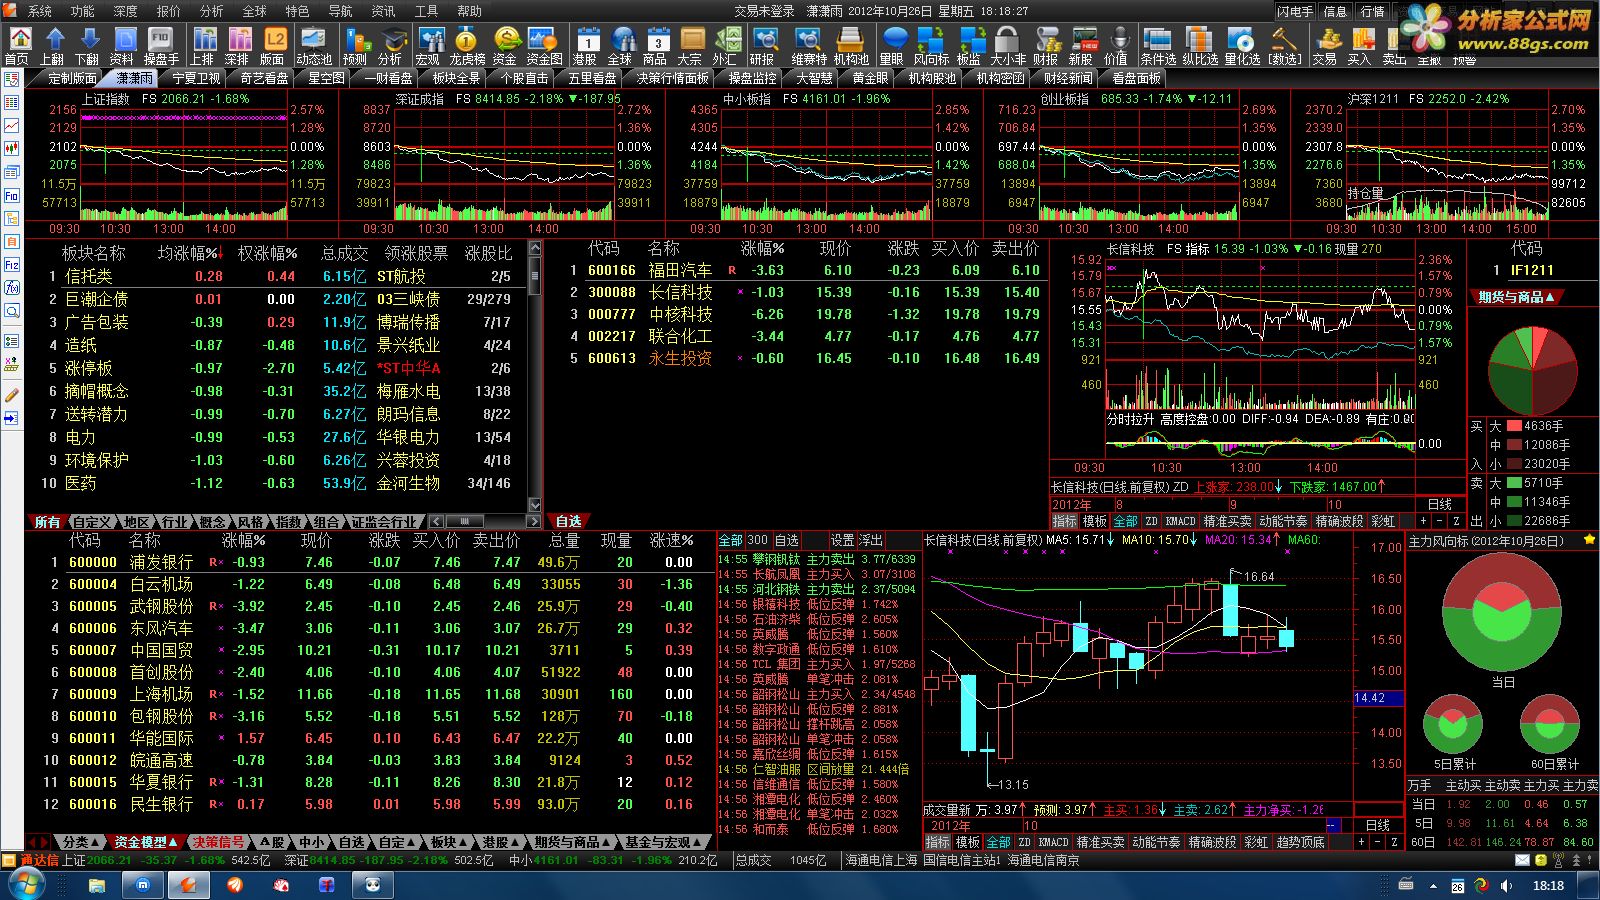Image resolution: width=1600 pixels, height=900 pixels.
Task: Expand the 港股 bottom dropdown tab
Action: [500, 842]
